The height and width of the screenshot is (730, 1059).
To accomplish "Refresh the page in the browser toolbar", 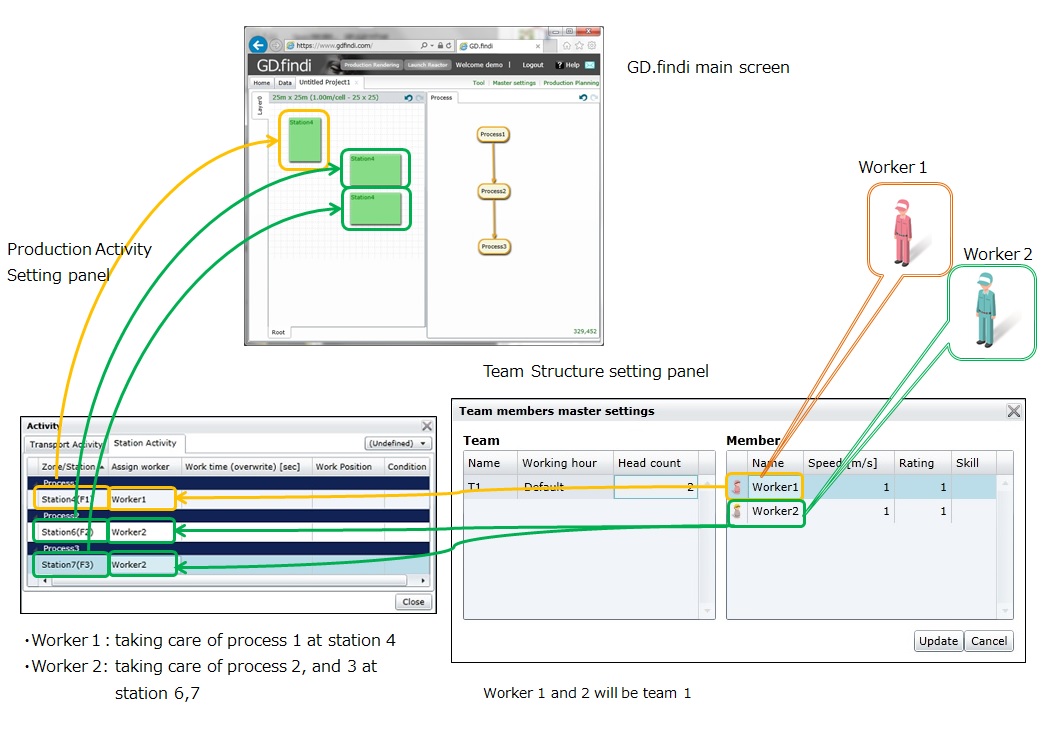I will coord(449,44).
